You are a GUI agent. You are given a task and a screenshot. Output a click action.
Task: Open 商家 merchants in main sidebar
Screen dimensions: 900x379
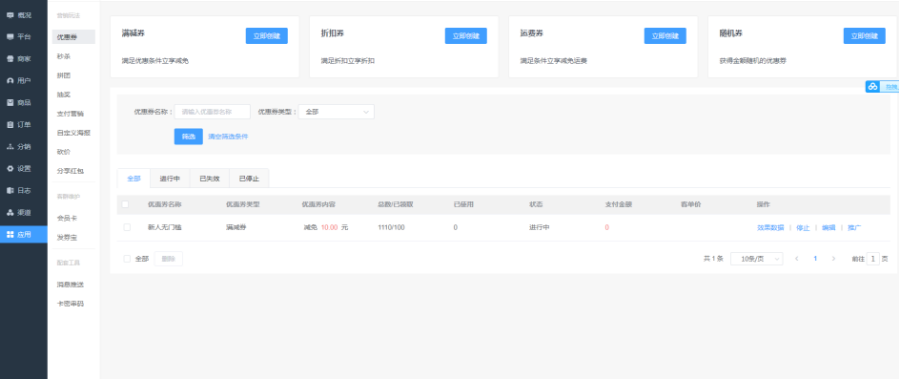(24, 59)
